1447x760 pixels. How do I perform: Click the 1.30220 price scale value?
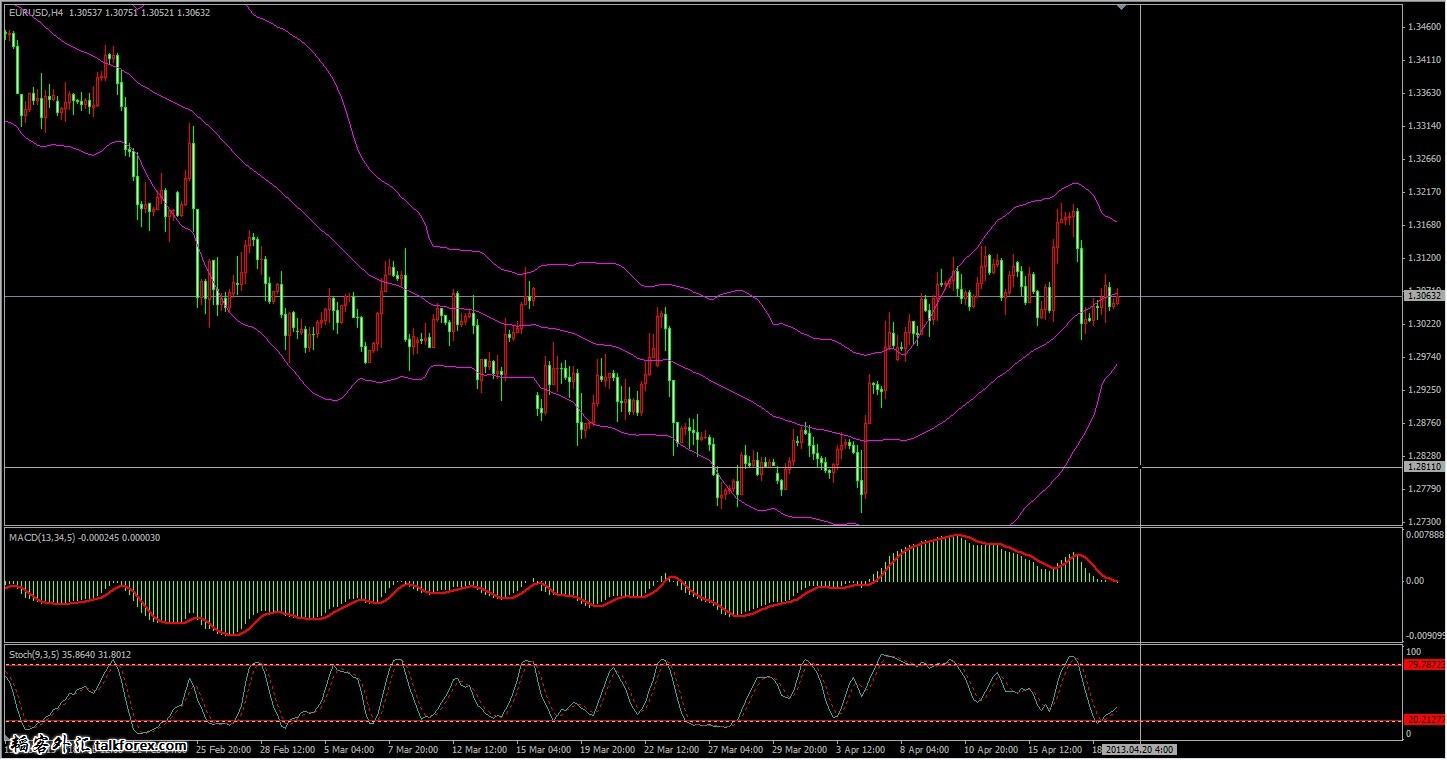[x=1424, y=324]
